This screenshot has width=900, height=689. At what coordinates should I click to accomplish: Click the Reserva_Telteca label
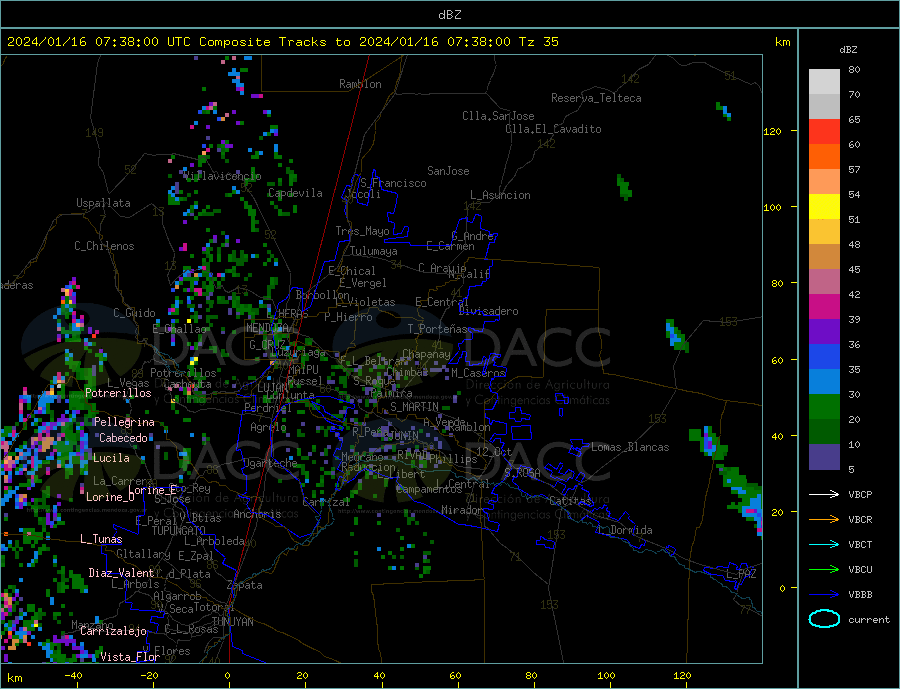[x=596, y=98]
